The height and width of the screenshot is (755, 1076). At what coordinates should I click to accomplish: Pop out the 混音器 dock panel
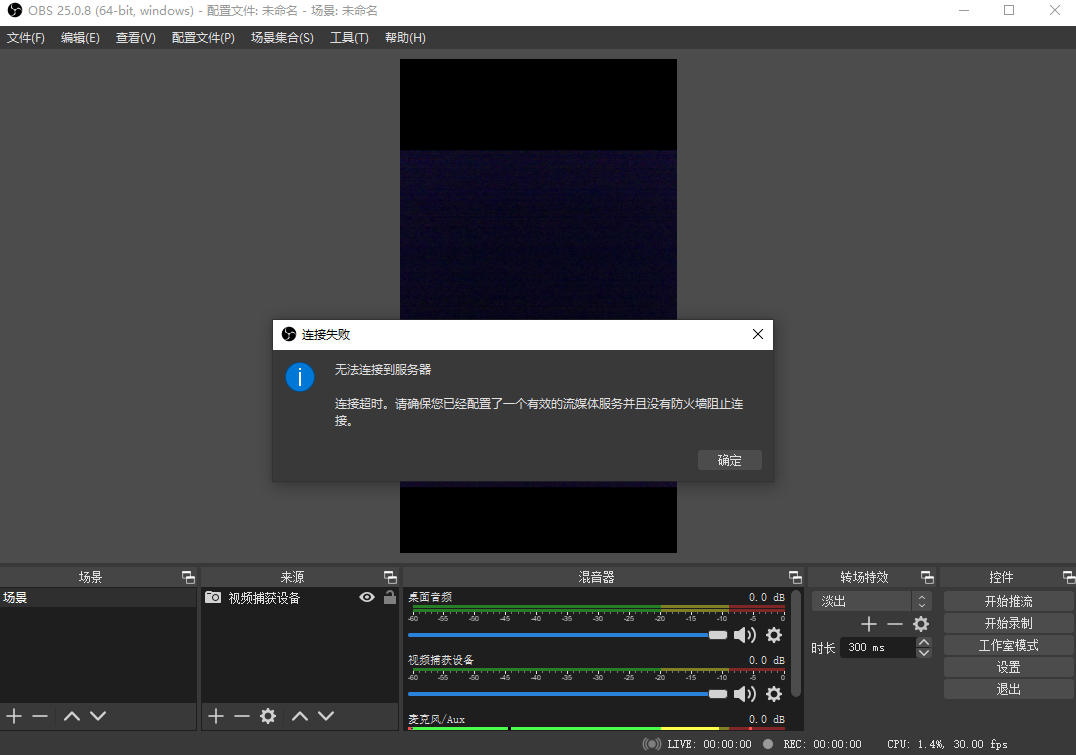point(795,577)
